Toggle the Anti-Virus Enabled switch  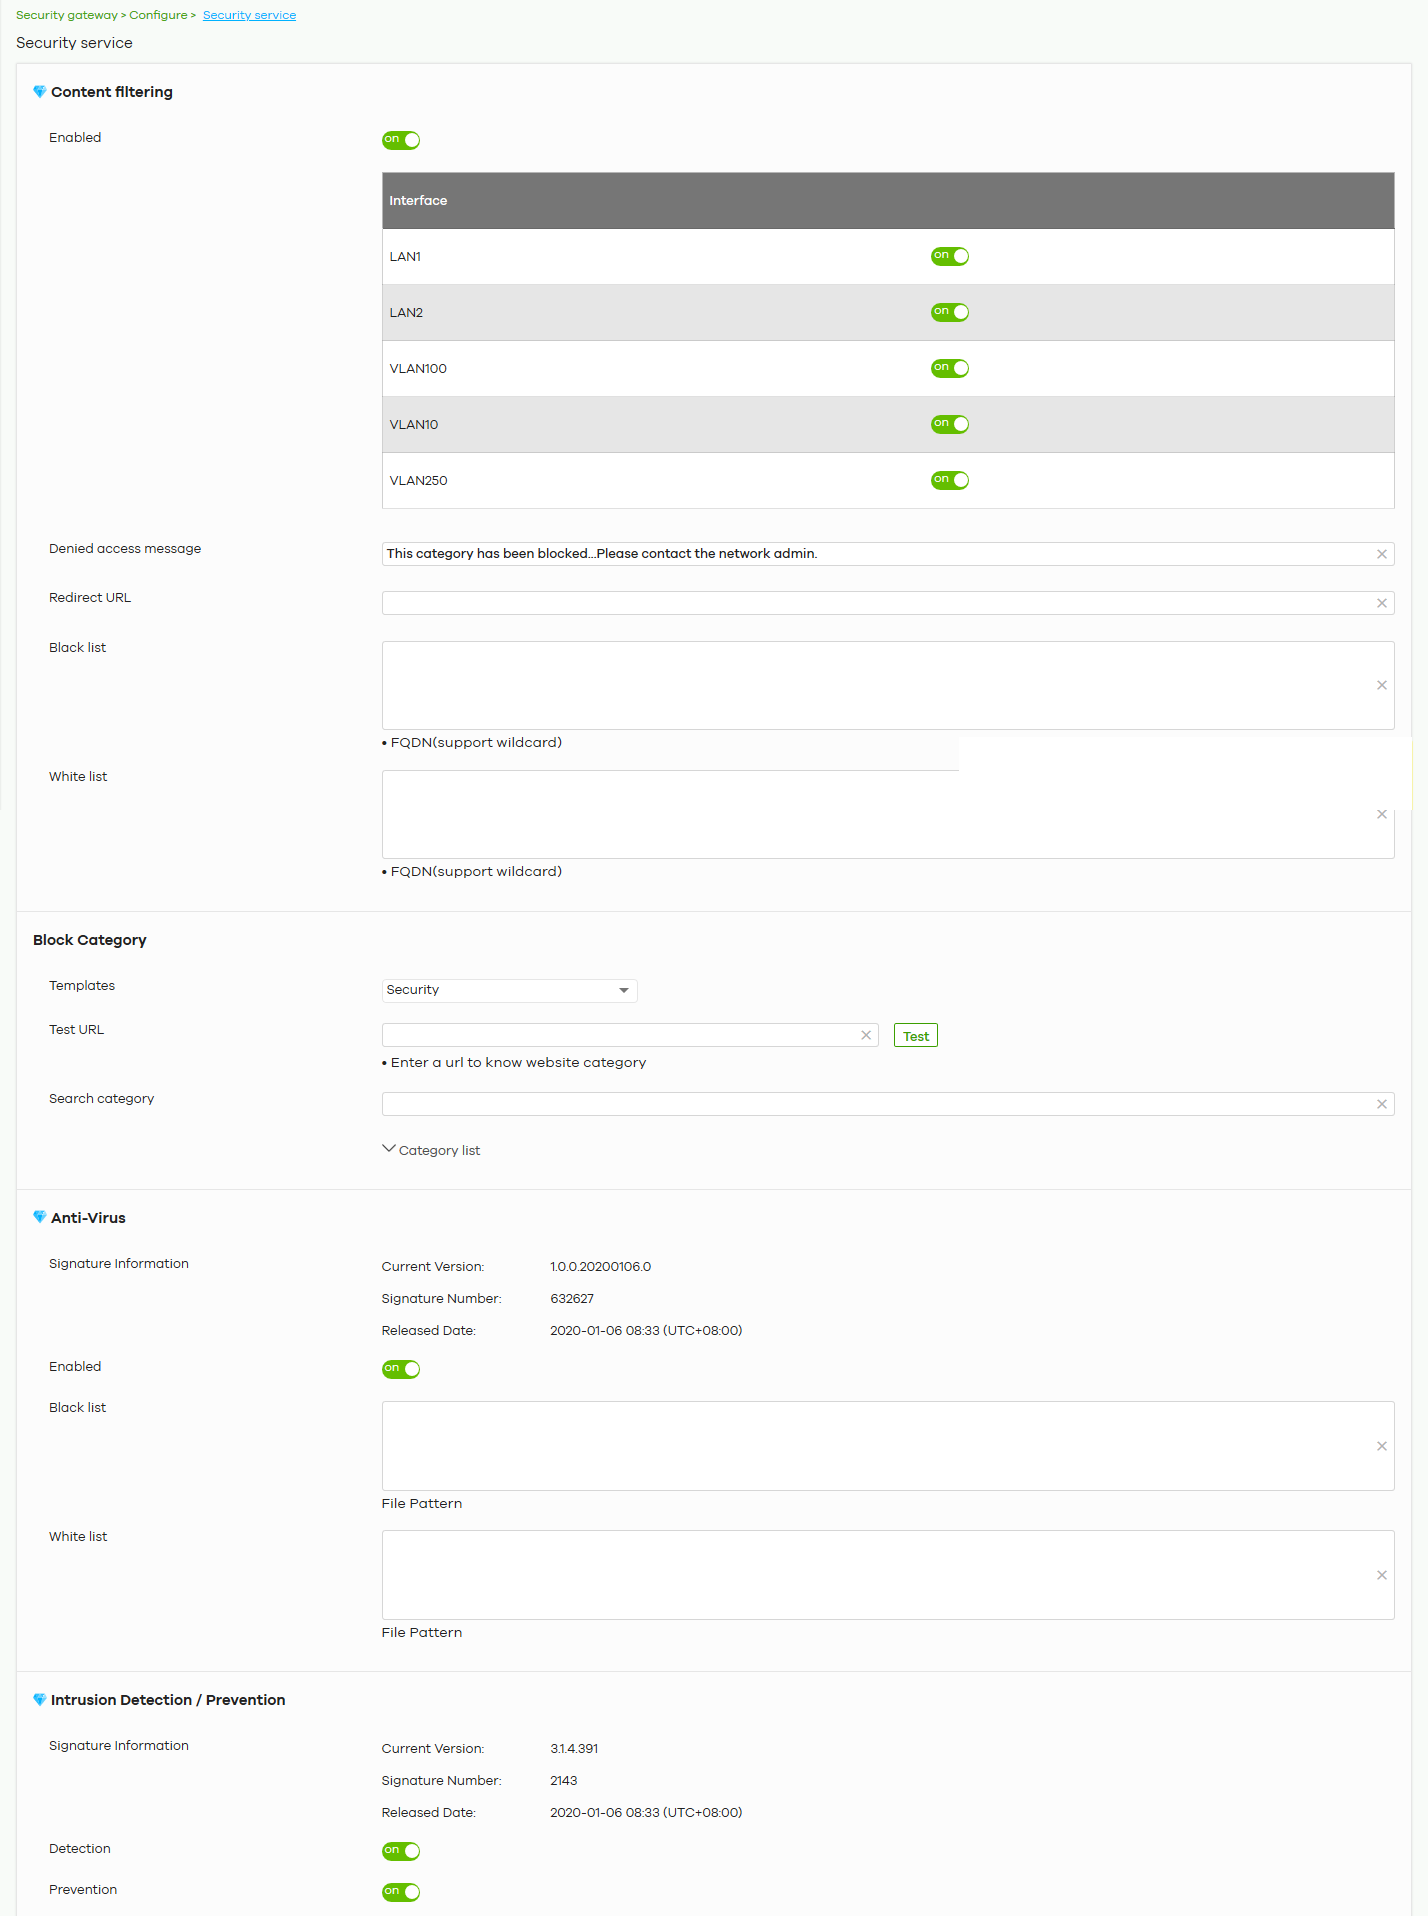coord(401,1369)
